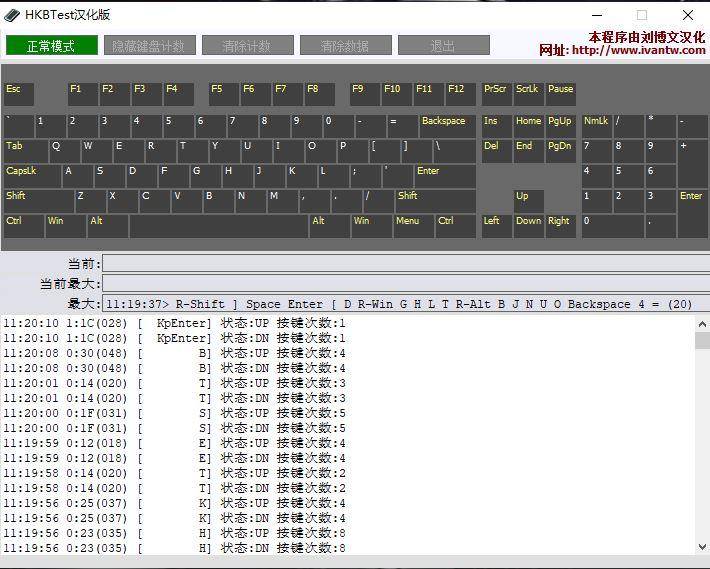This screenshot has width=710, height=569.
Task: Select the KpEnter 状态:UP log line
Action: point(175,323)
